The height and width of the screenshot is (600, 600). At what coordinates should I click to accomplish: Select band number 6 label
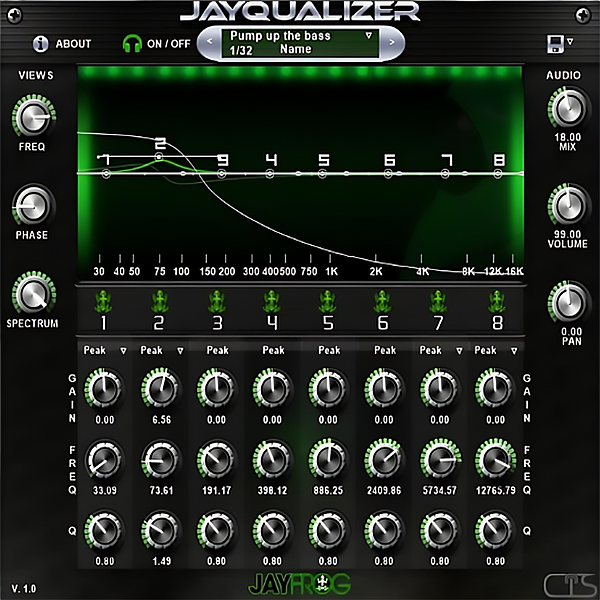(x=383, y=323)
